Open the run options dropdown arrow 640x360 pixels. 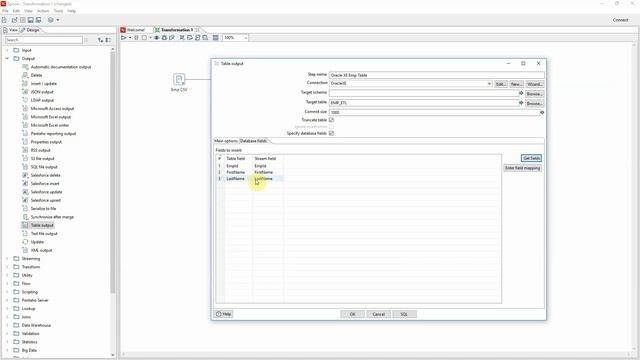click(130, 38)
